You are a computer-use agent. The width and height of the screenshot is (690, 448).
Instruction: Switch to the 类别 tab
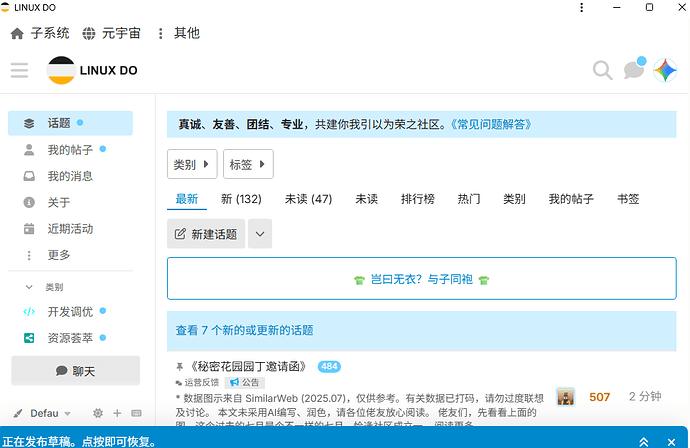coord(514,199)
